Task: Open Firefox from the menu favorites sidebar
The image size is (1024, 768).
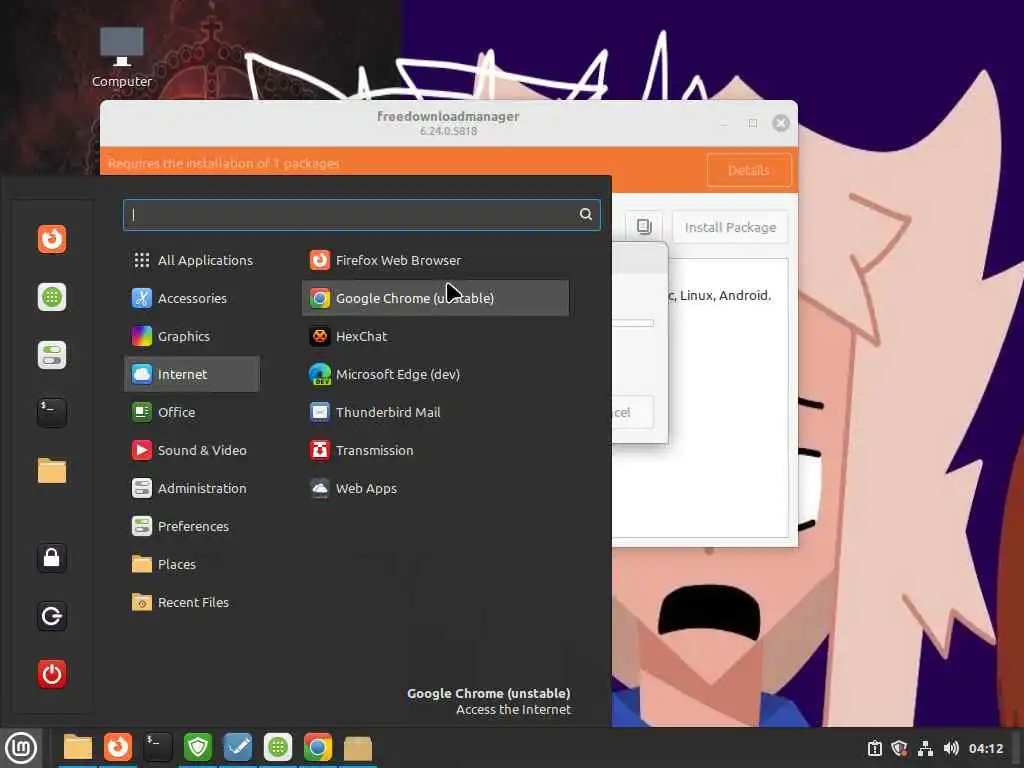Action: [52, 239]
